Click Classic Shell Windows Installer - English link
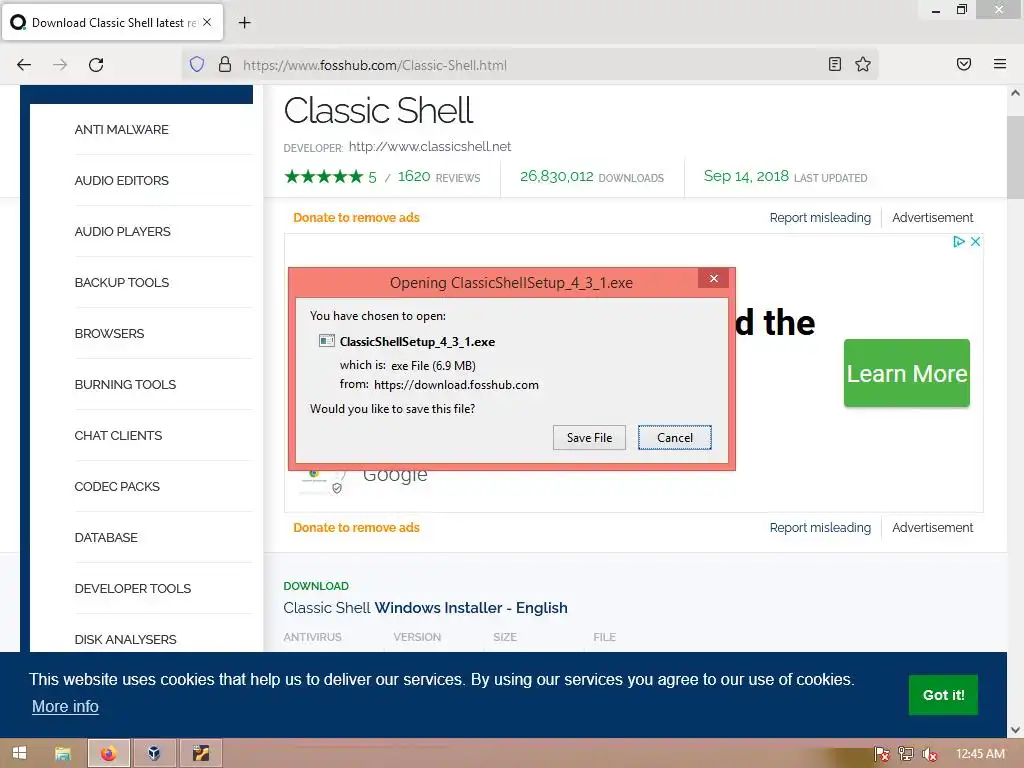Viewport: 1024px width, 768px height. 425,608
